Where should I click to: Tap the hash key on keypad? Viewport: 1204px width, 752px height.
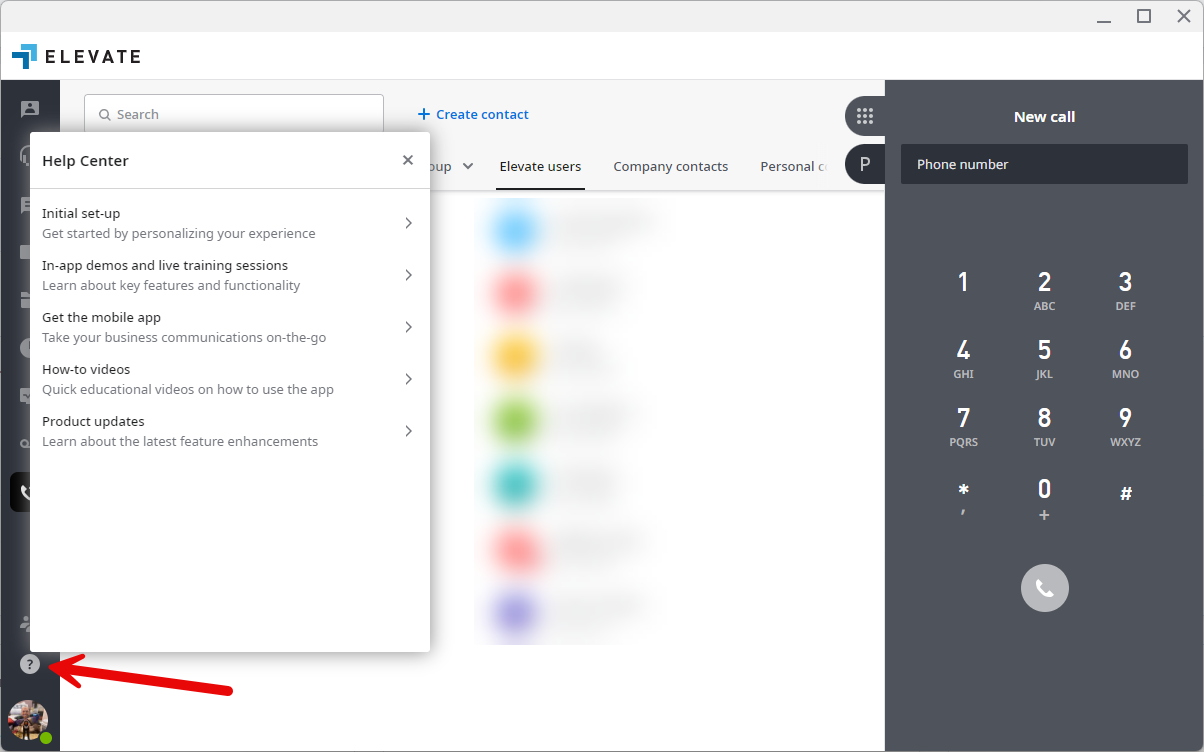1125,494
